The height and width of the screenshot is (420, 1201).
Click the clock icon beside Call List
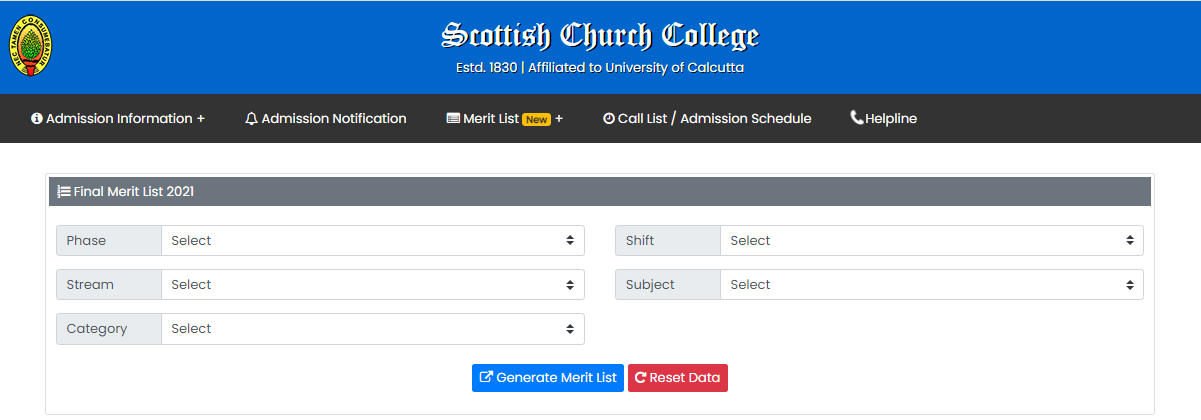click(x=608, y=119)
